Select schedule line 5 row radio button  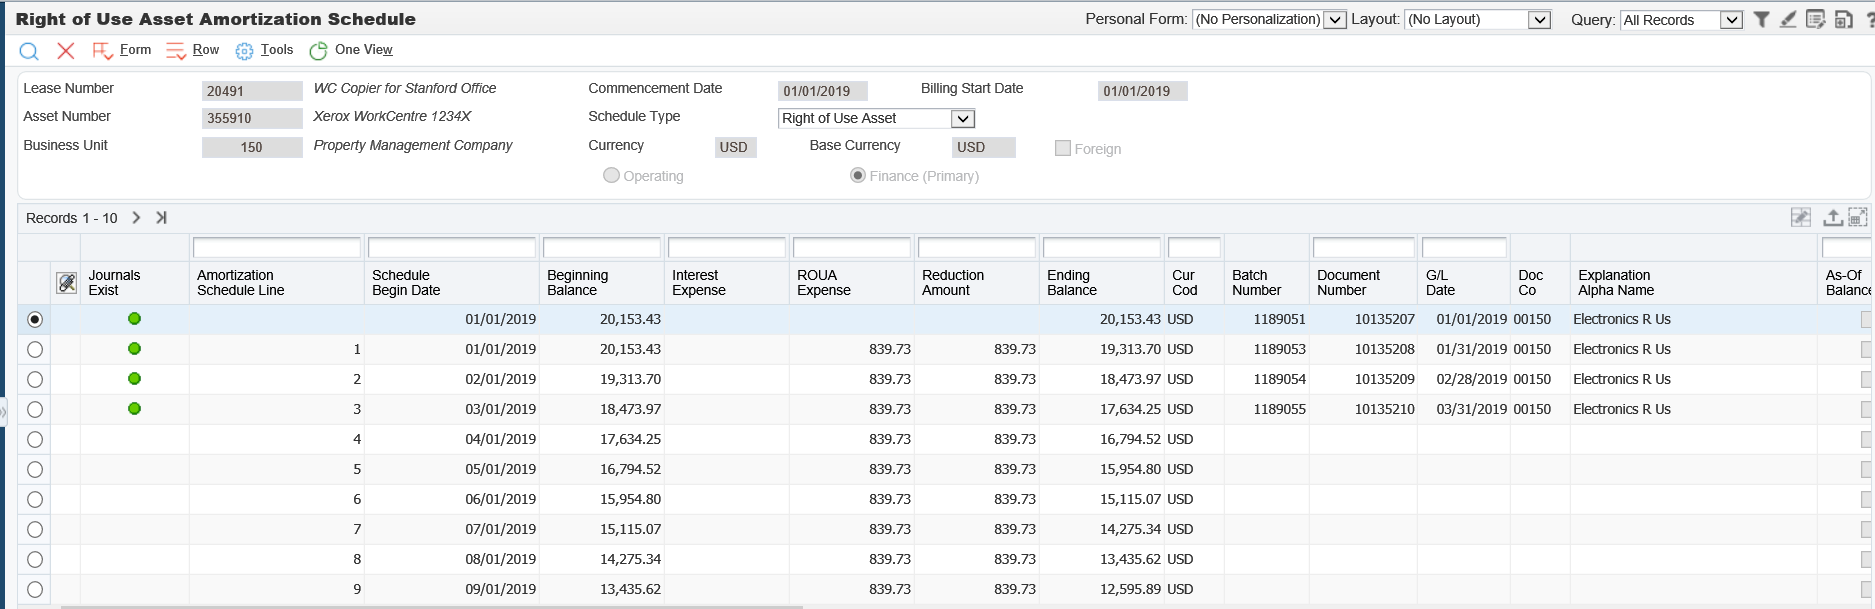click(35, 469)
